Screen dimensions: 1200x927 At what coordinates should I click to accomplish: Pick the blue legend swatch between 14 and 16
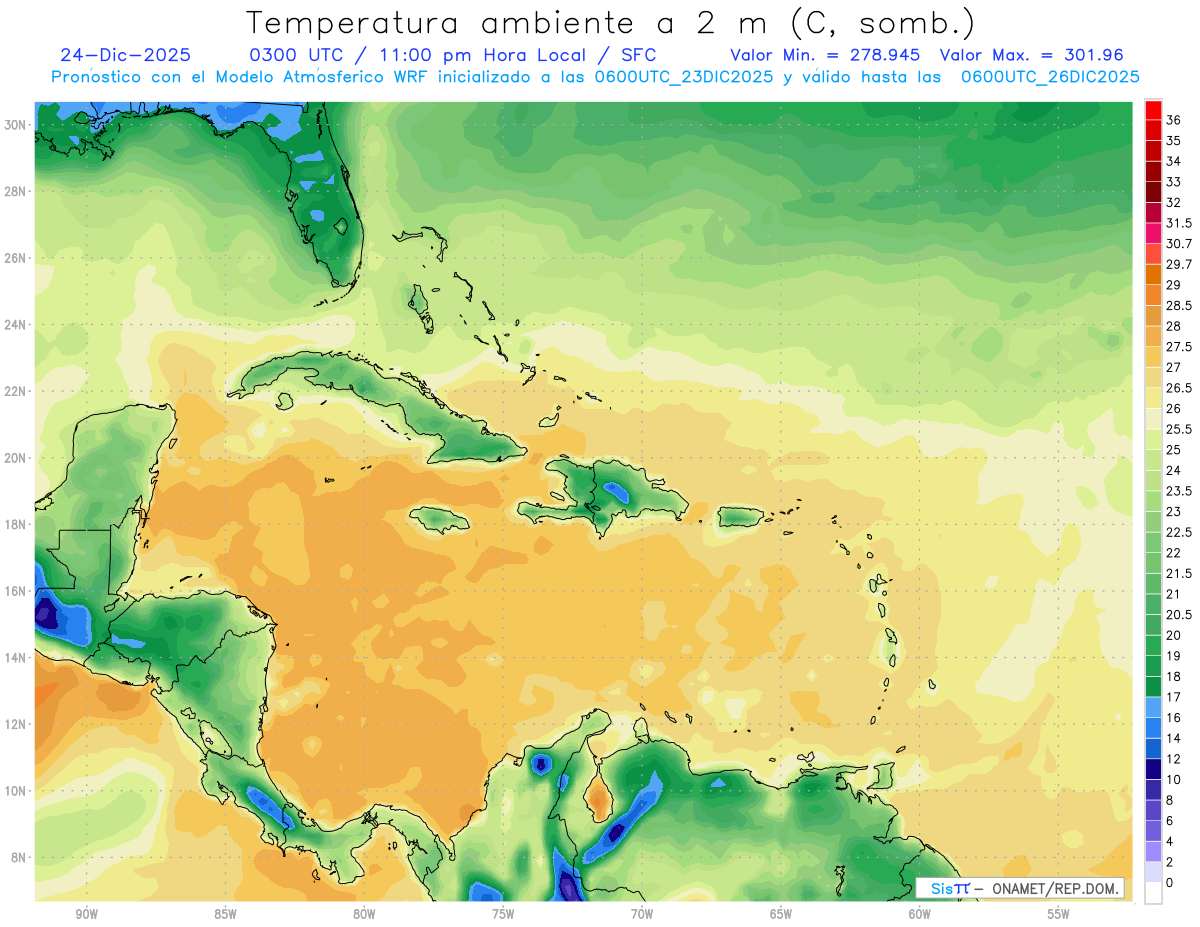point(1153,728)
